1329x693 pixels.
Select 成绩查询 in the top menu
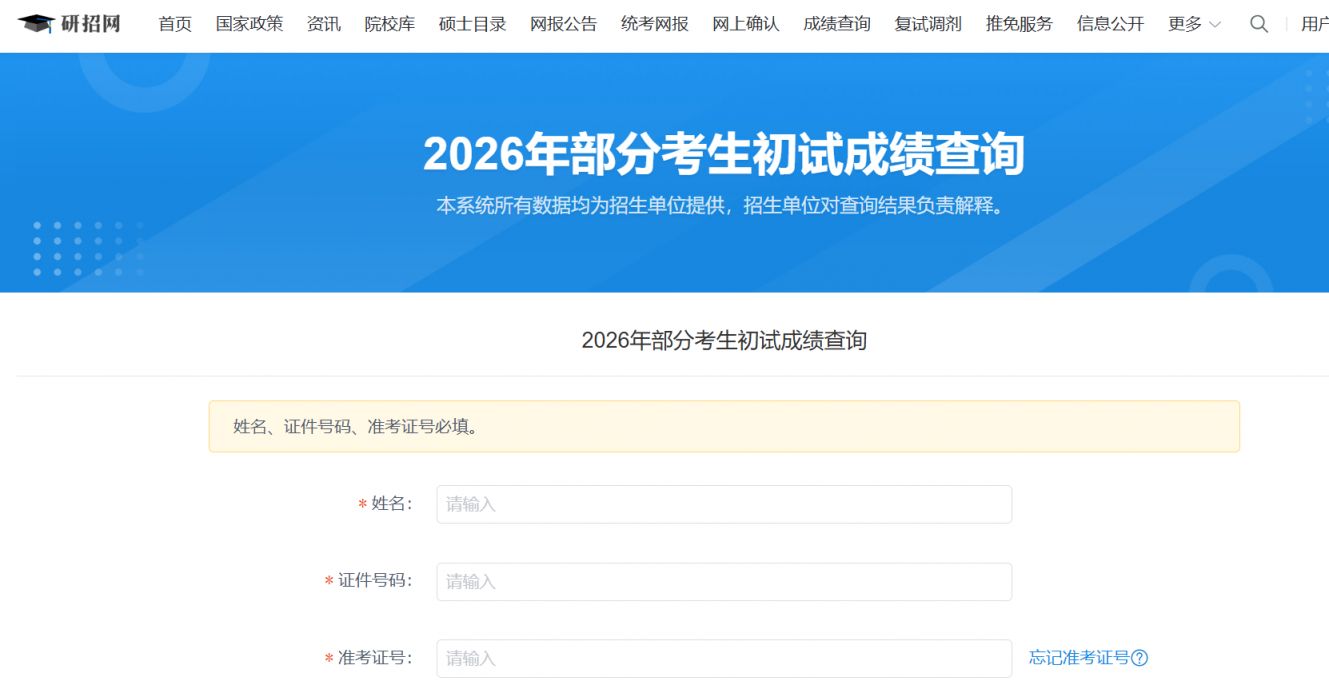[x=837, y=24]
